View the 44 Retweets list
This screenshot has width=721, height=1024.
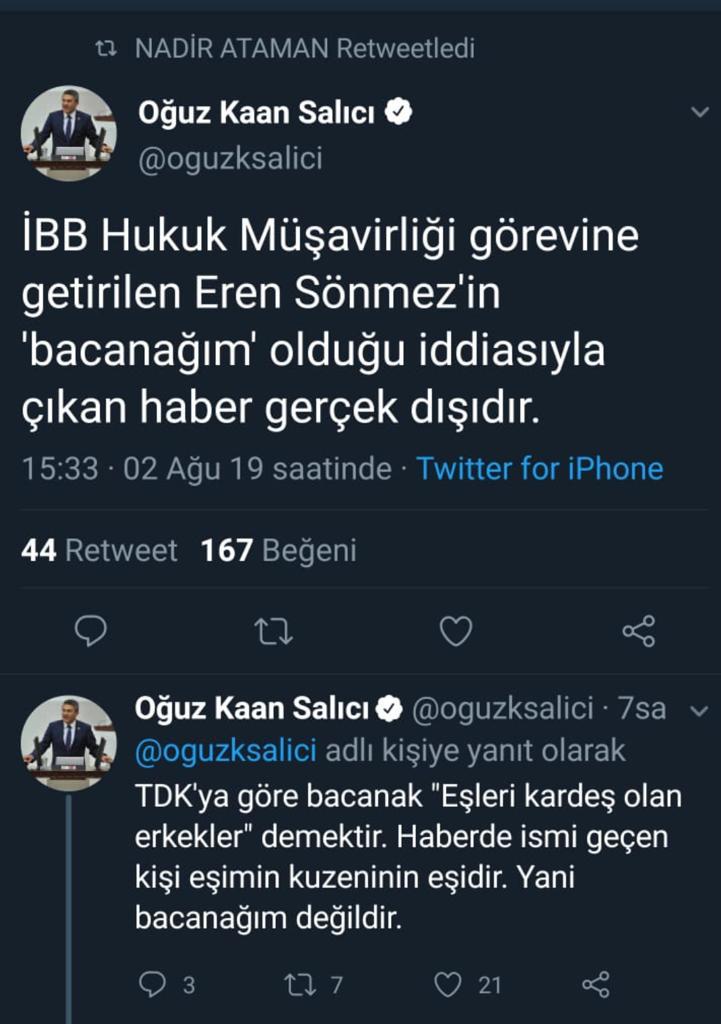point(99,550)
